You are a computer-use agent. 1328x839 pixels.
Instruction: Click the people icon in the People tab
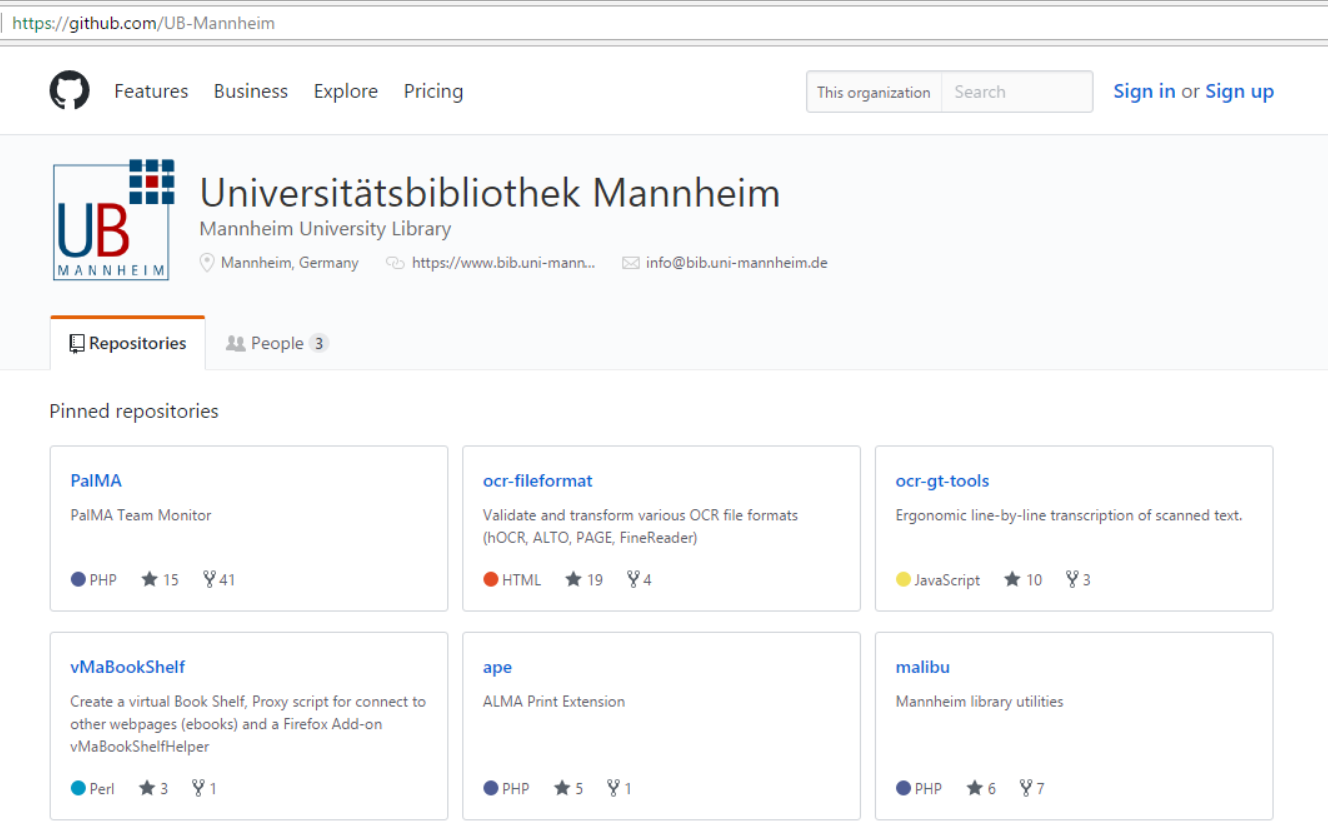click(235, 343)
